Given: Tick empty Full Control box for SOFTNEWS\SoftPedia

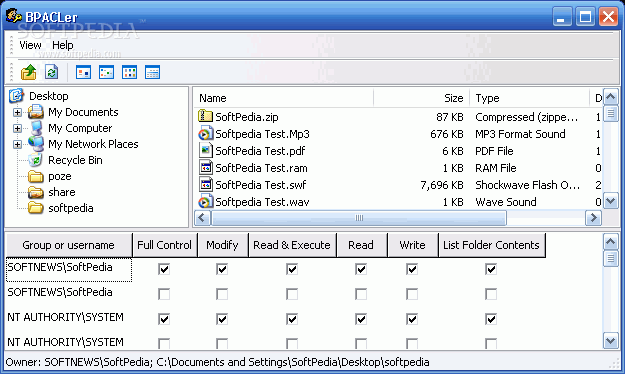Looking at the screenshot, I should pyautogui.click(x=164, y=294).
